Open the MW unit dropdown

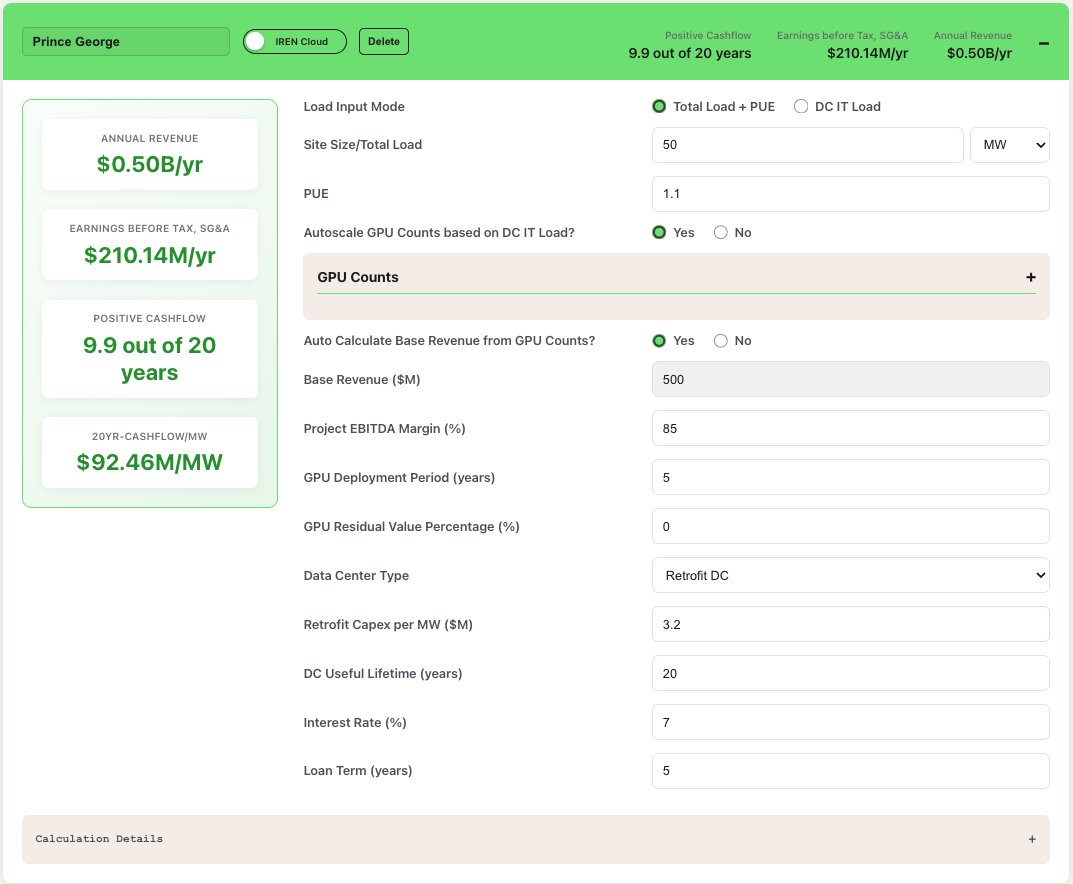point(1010,145)
